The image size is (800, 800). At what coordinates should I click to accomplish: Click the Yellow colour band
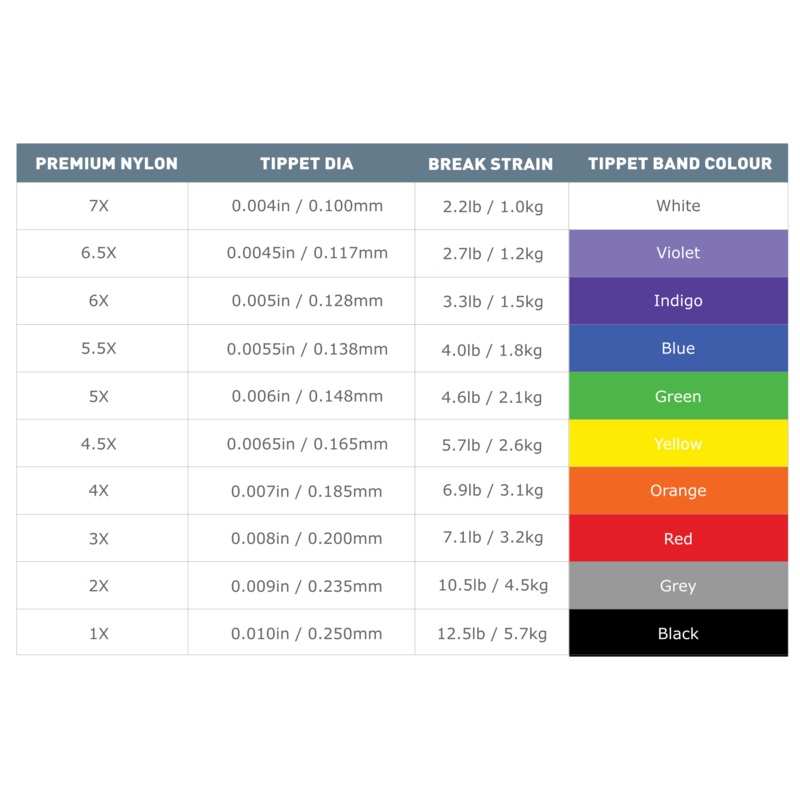678,443
